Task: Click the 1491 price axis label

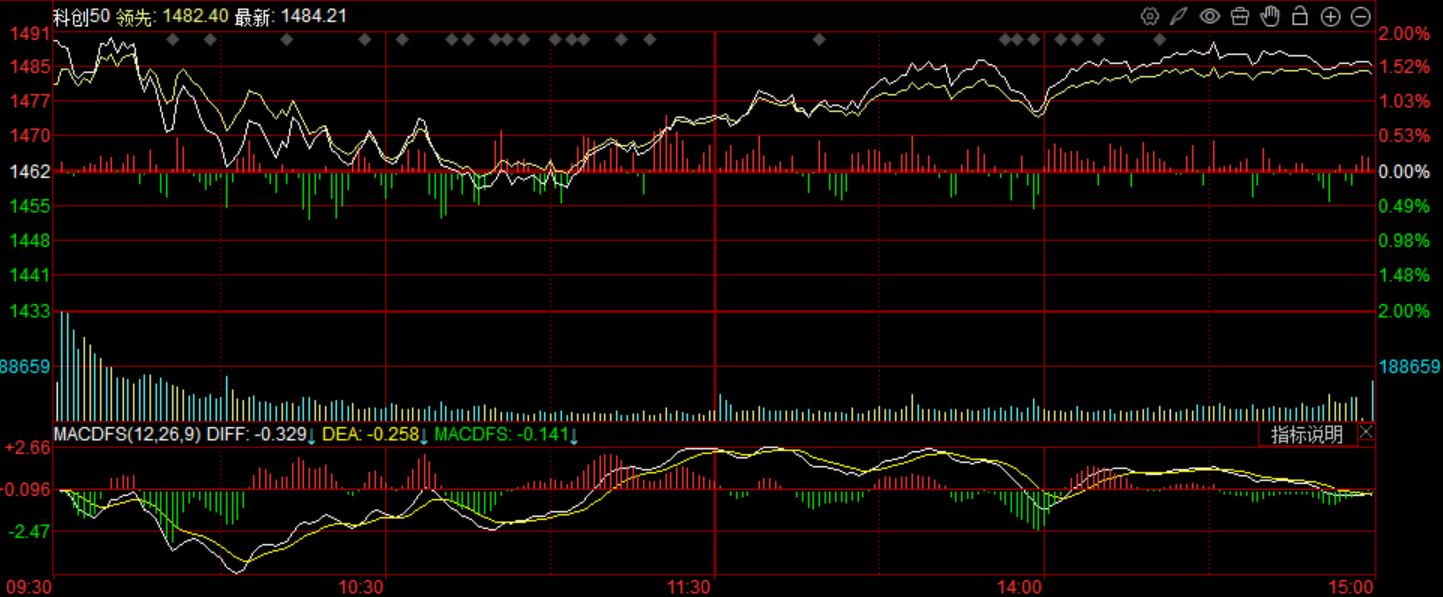Action: [31, 34]
